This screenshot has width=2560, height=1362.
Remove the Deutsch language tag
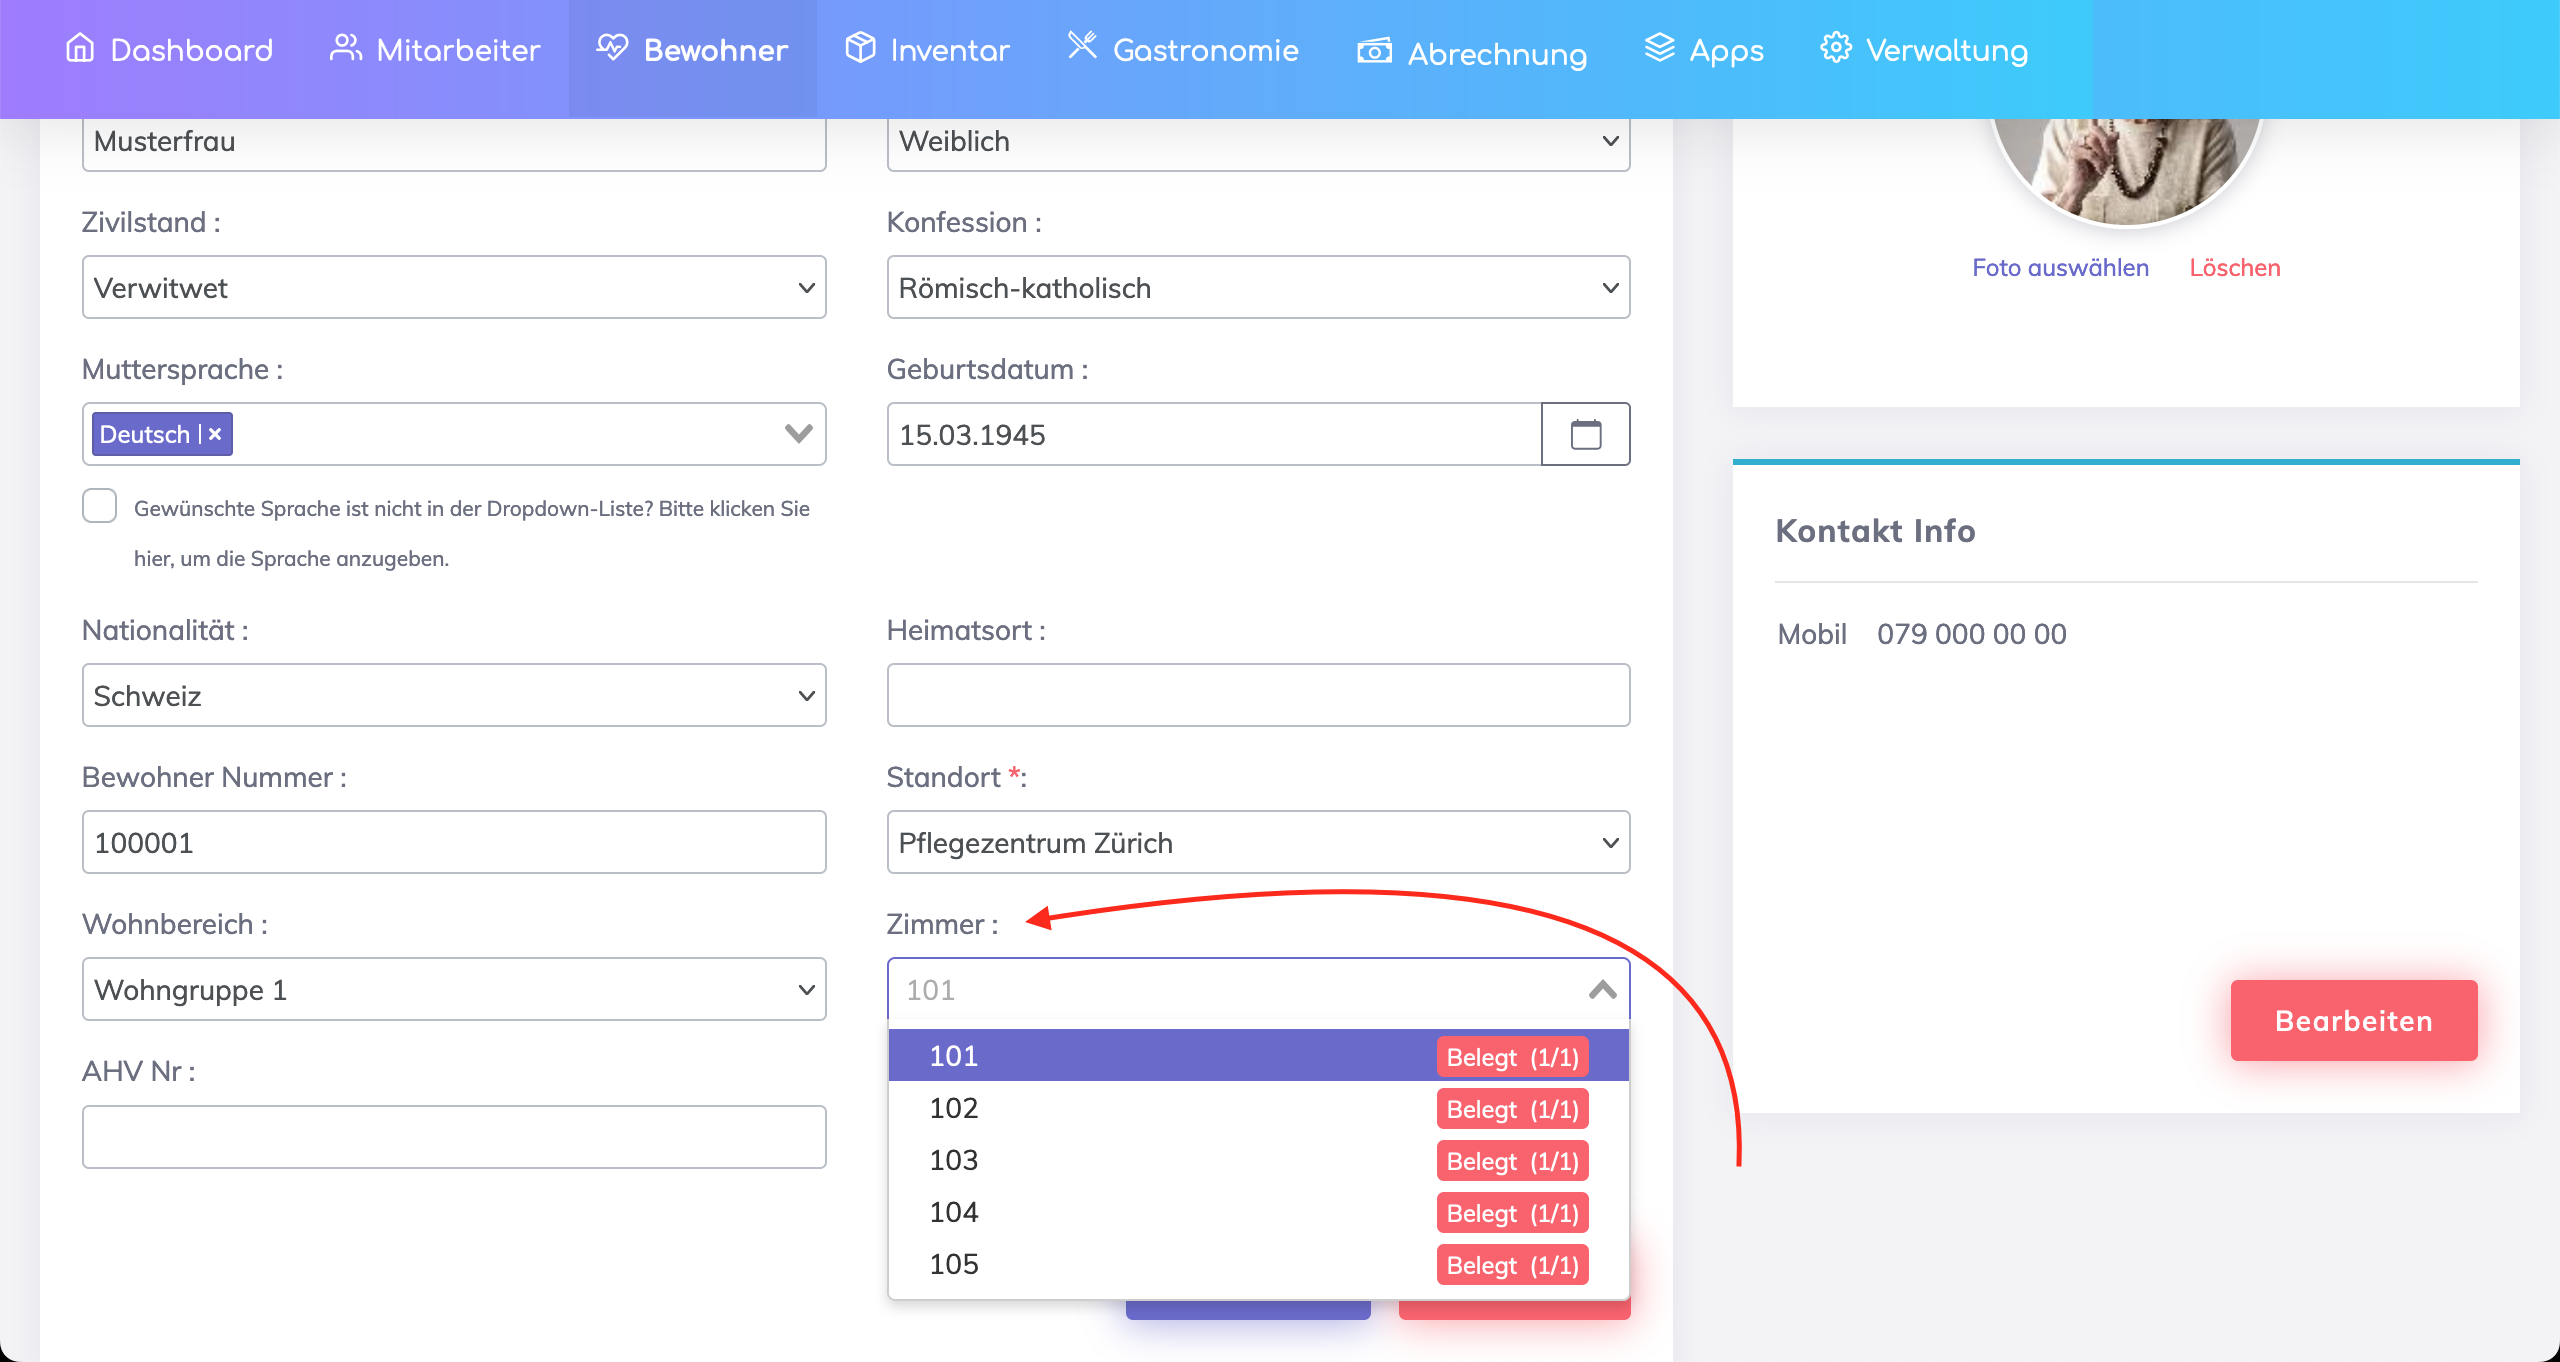tap(215, 434)
